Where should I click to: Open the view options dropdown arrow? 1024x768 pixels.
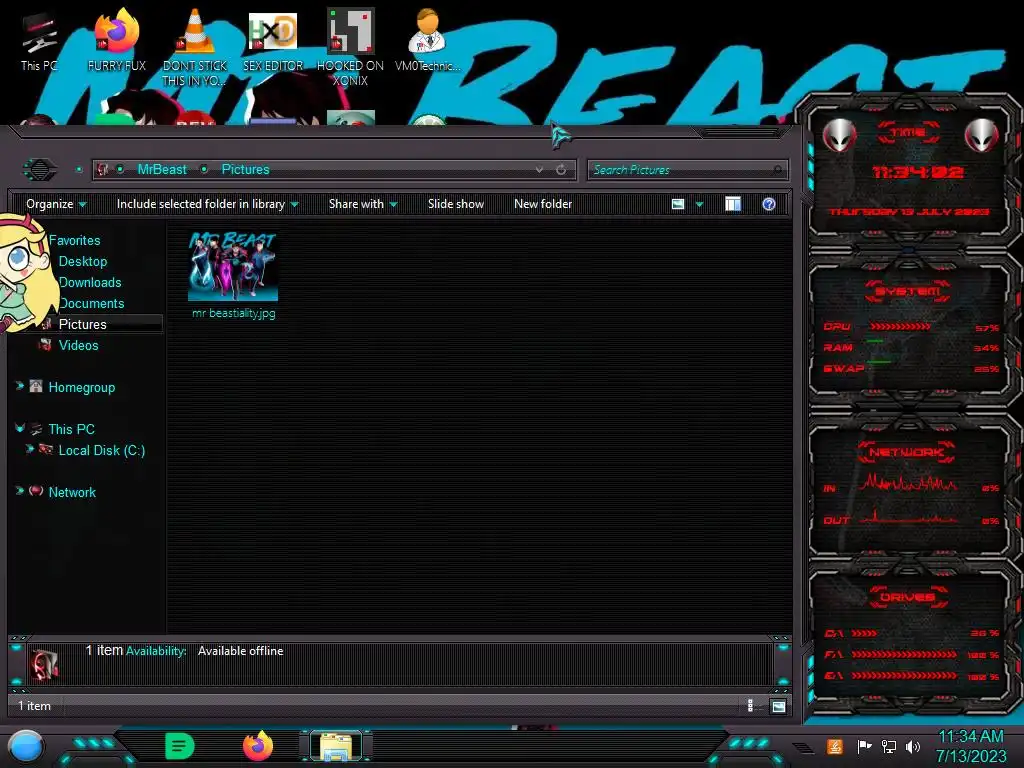pos(699,204)
